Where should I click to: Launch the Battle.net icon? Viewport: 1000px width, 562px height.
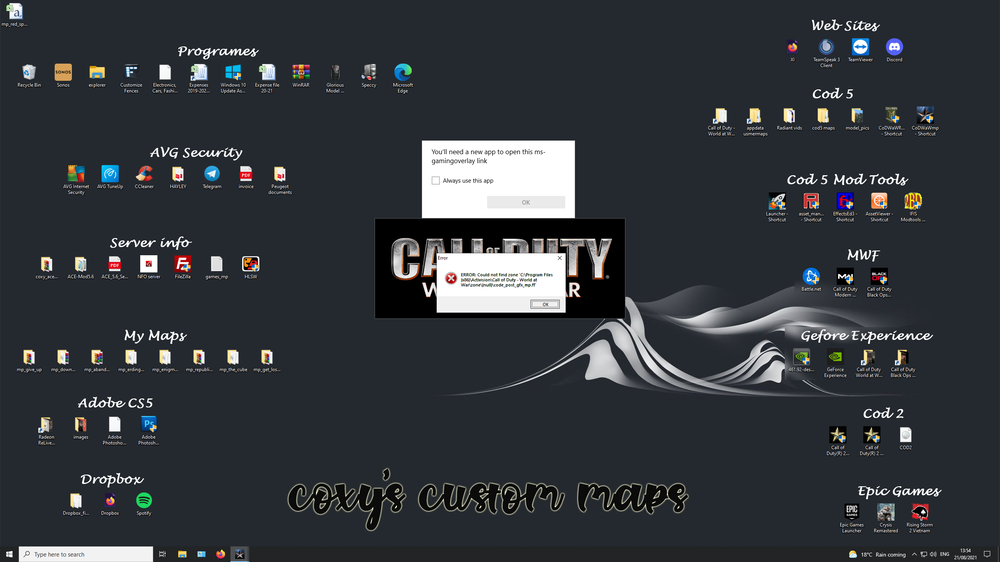click(x=811, y=277)
